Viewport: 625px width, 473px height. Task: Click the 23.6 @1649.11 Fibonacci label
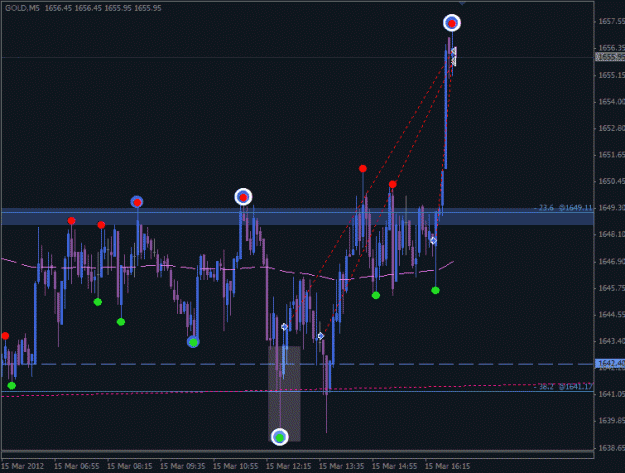563,208
